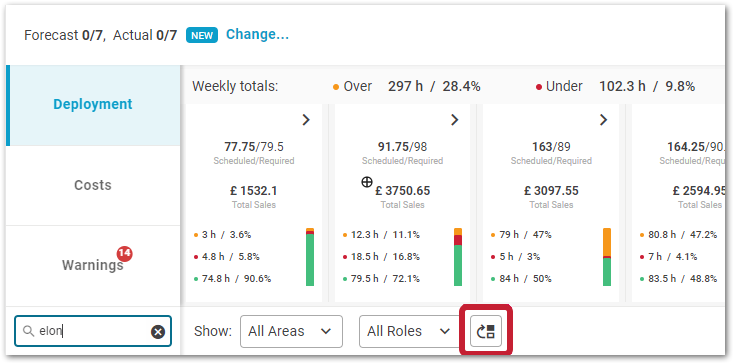The image size is (734, 364).
Task: Switch to the Costs tab
Action: tap(93, 185)
